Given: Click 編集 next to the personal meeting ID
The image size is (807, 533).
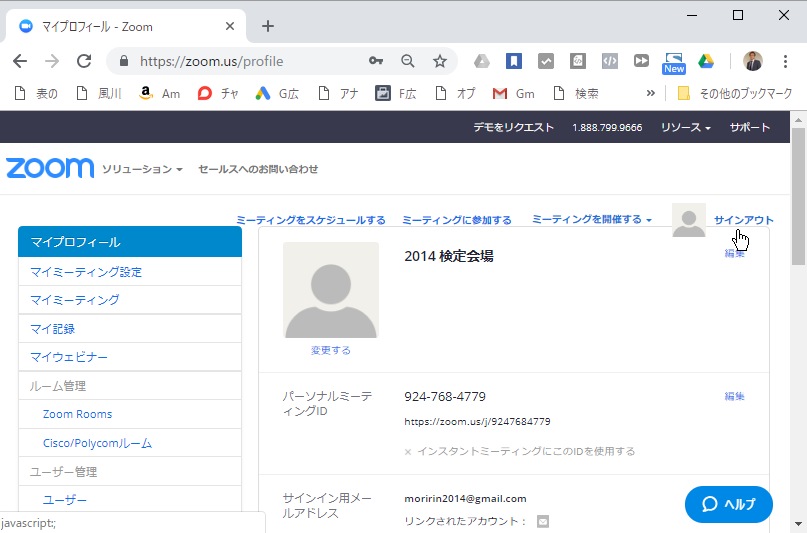Looking at the screenshot, I should pyautogui.click(x=734, y=396).
